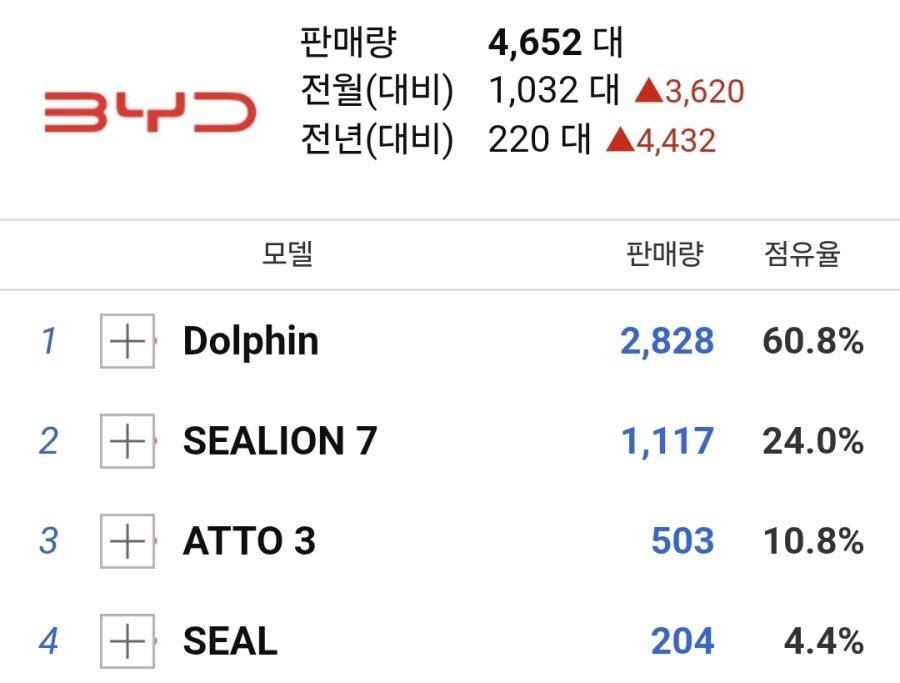
Task: Click Dolphin sales figure 2,828
Action: click(668, 342)
